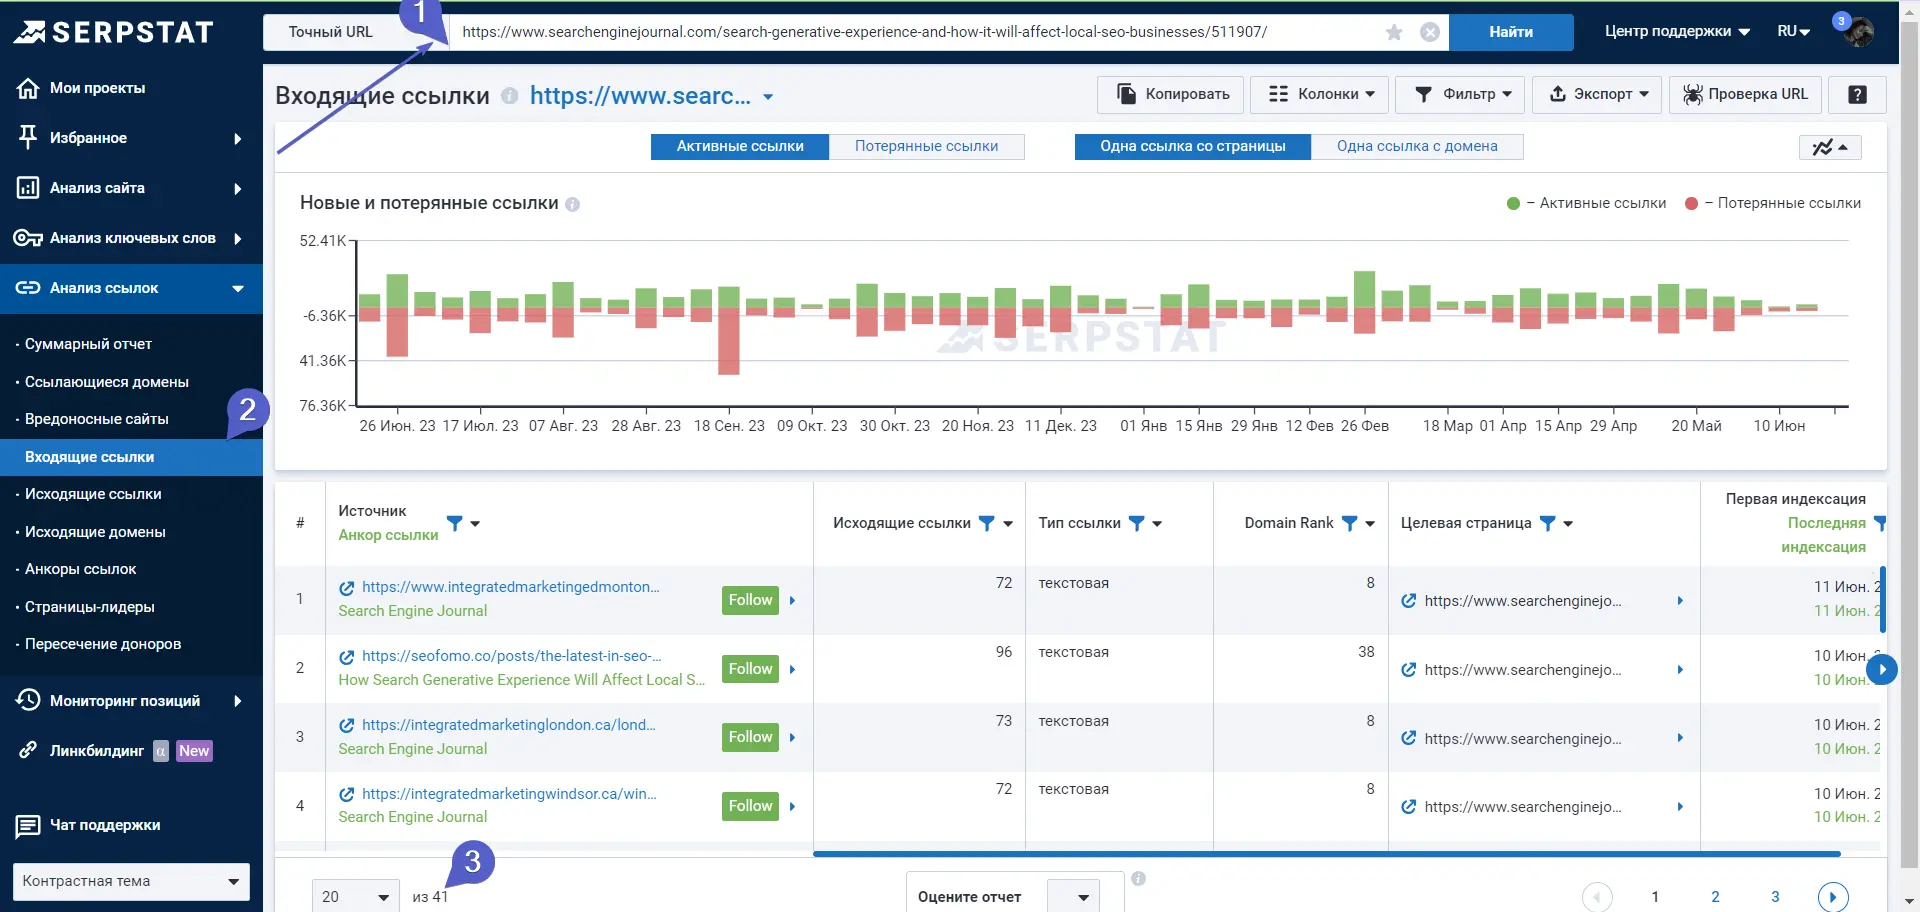
Task: Open Ссылающиеся домены in sidebar
Action: (x=106, y=382)
